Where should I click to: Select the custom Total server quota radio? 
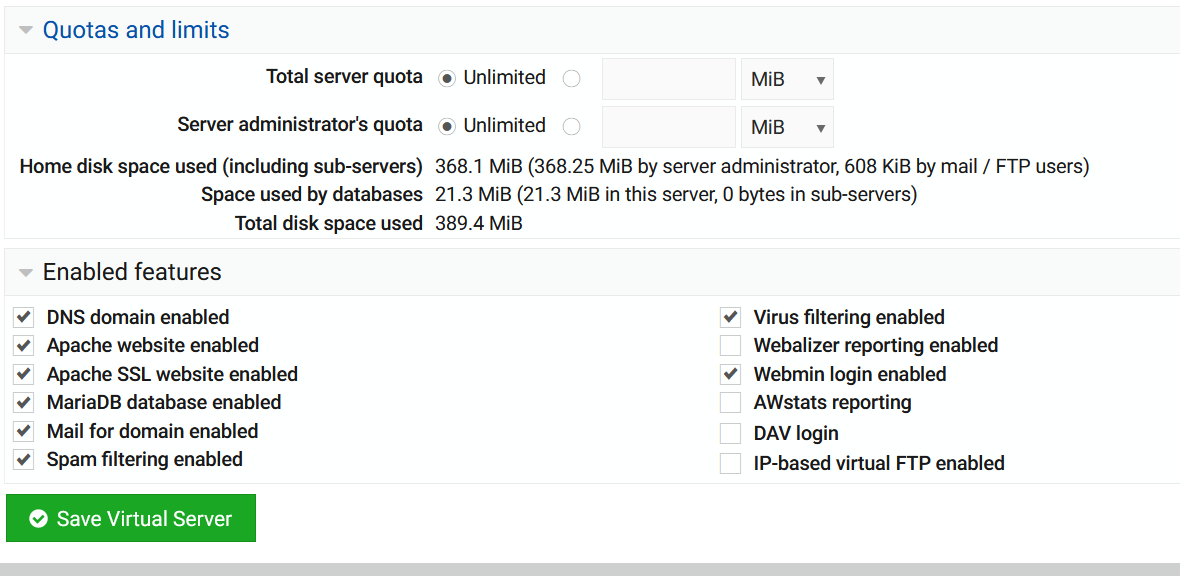[571, 77]
